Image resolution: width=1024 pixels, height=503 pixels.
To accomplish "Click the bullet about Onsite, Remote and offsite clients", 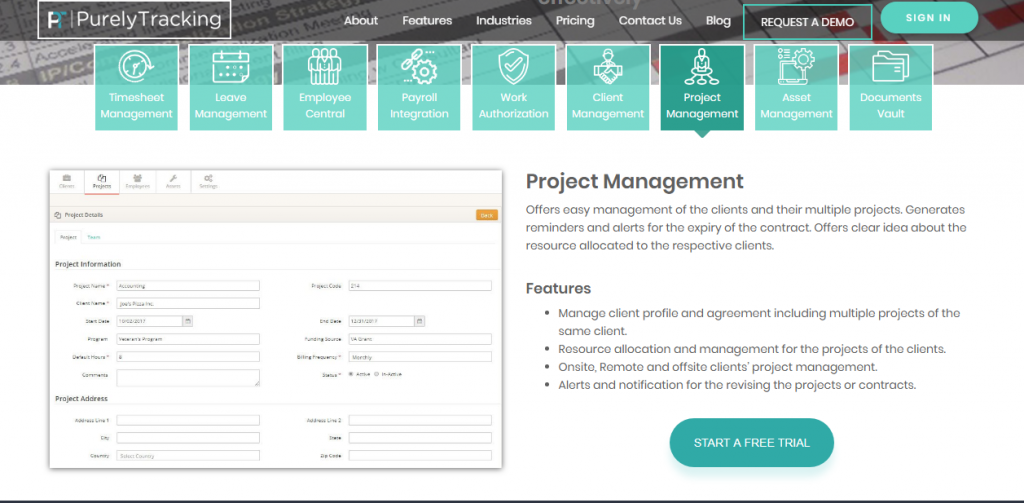I will point(718,367).
